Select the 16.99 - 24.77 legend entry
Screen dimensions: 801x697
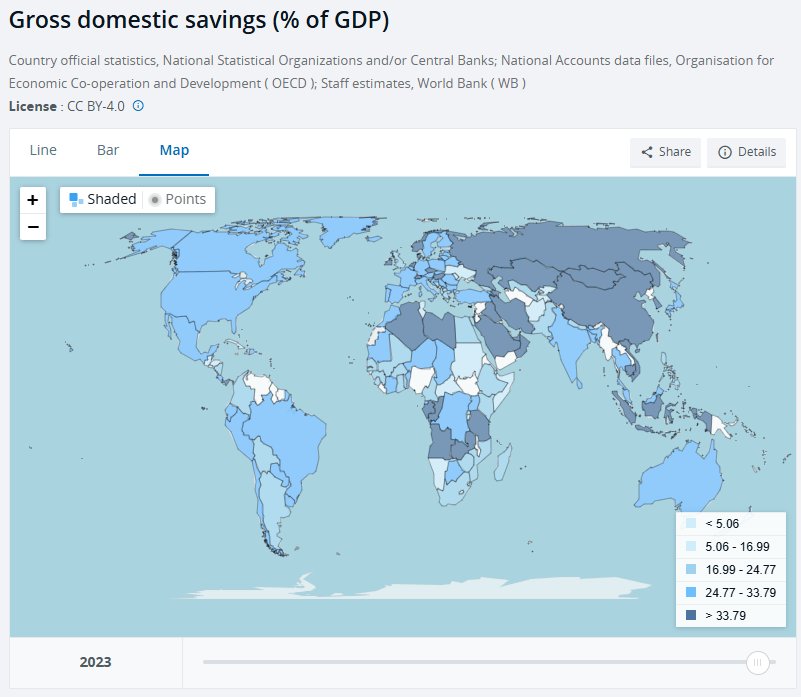[741, 570]
